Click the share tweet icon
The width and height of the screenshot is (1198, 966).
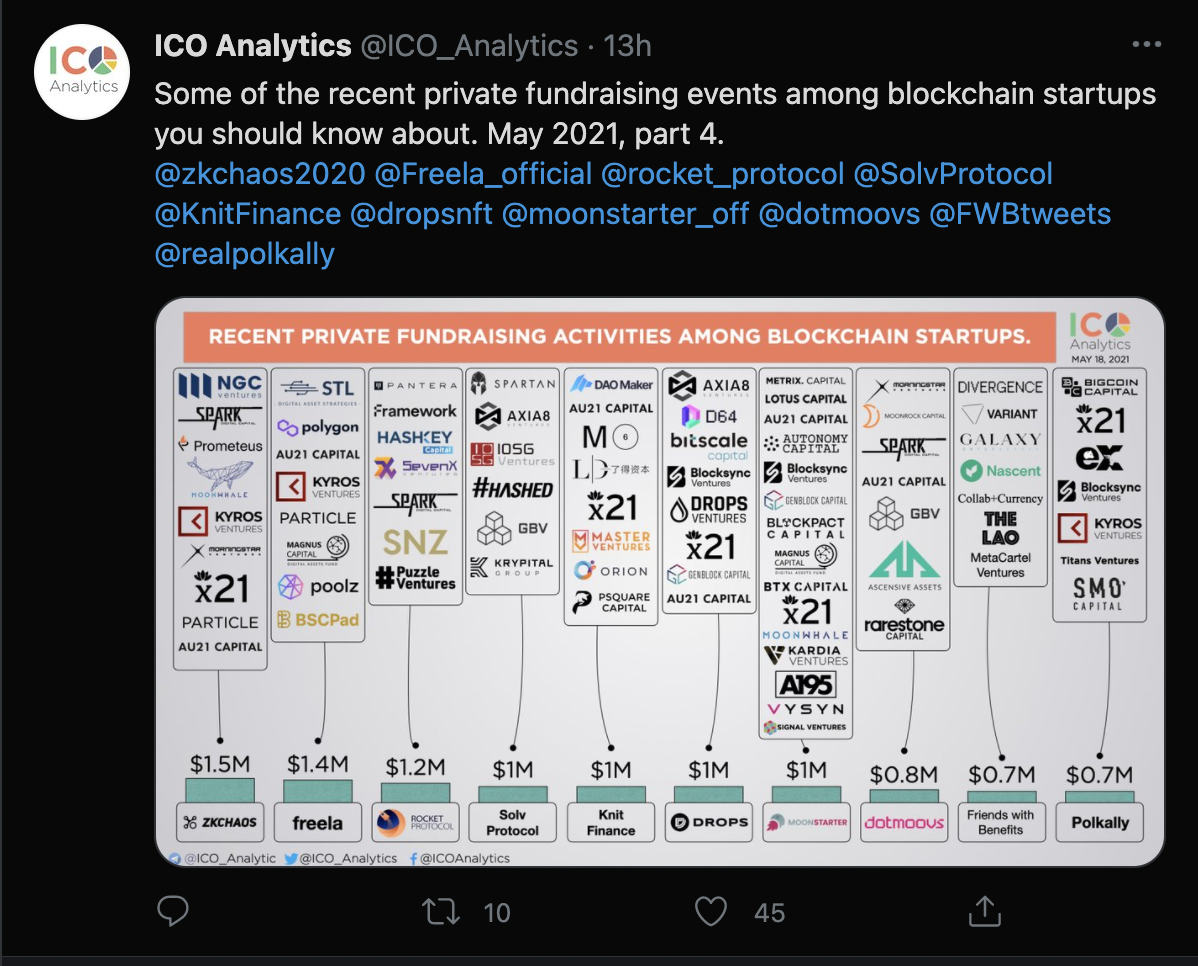(x=984, y=911)
